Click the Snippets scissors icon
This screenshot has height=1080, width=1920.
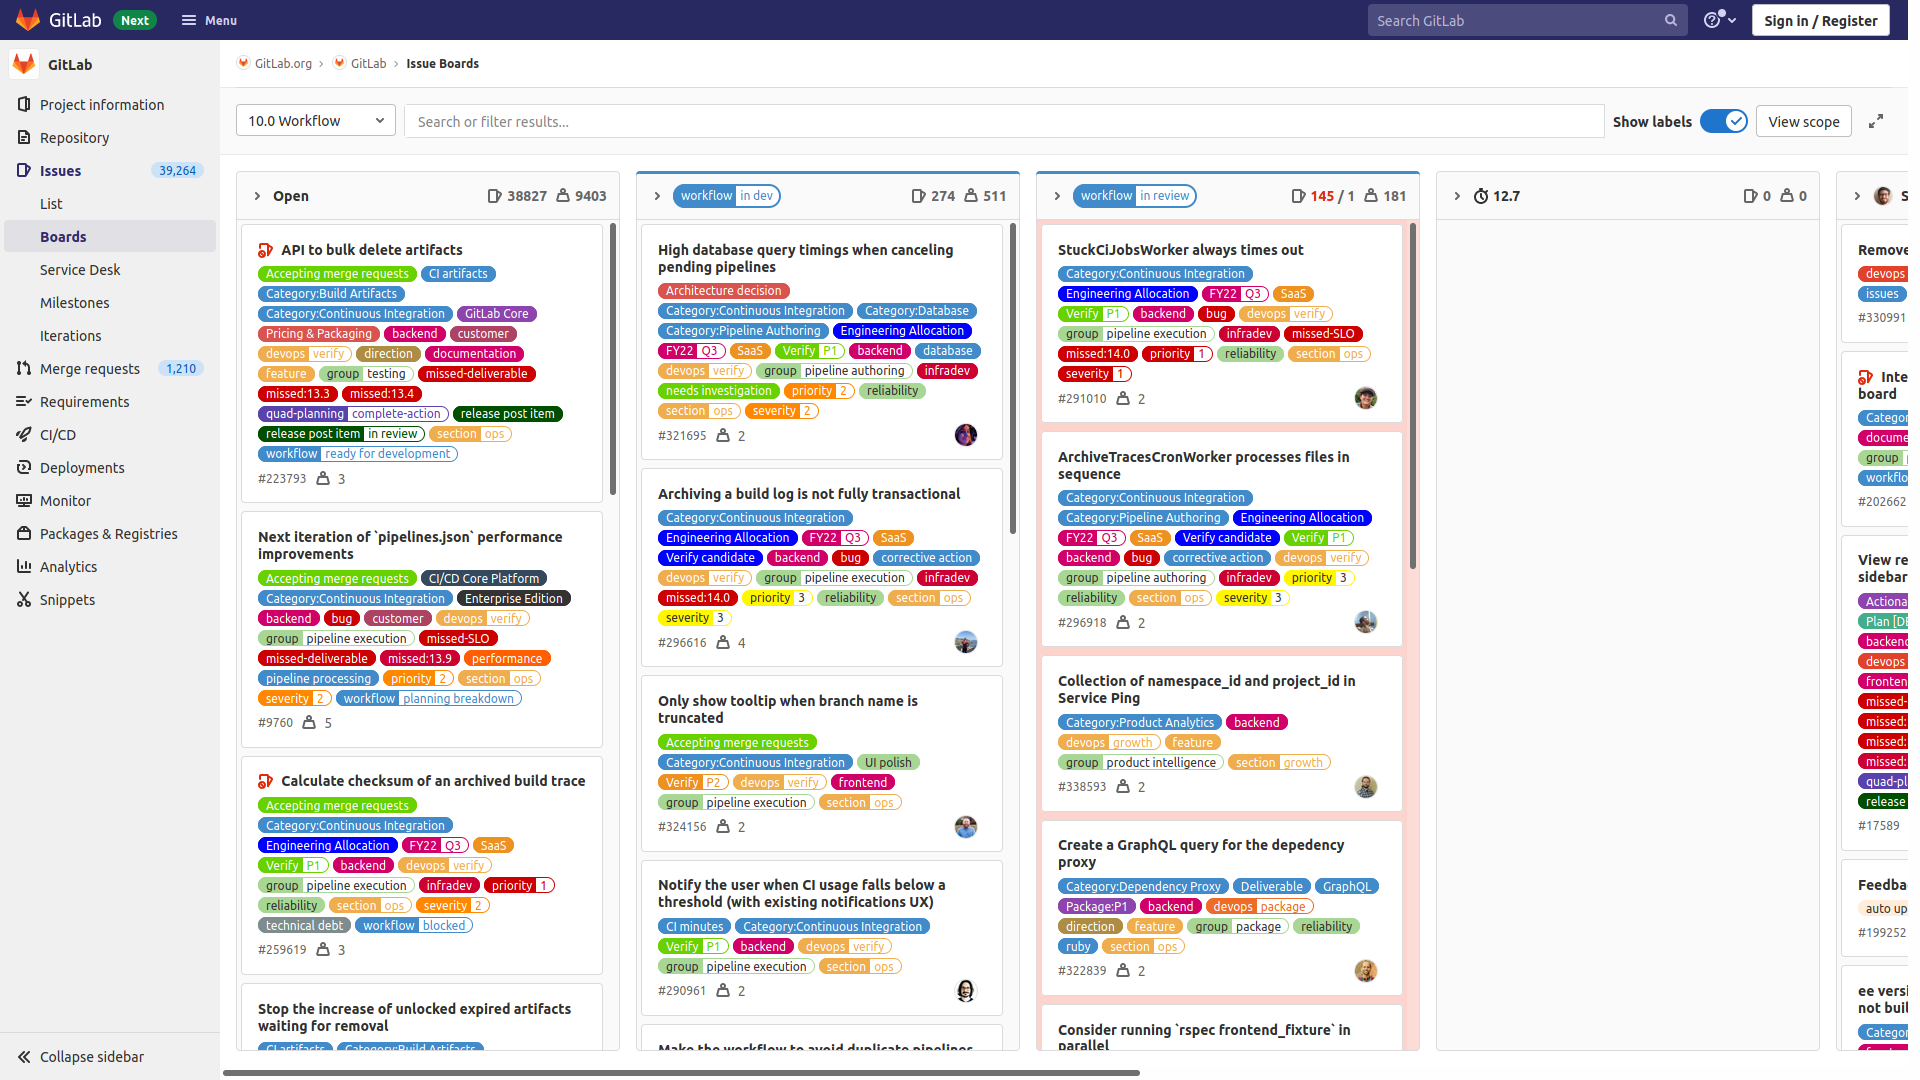coord(24,600)
